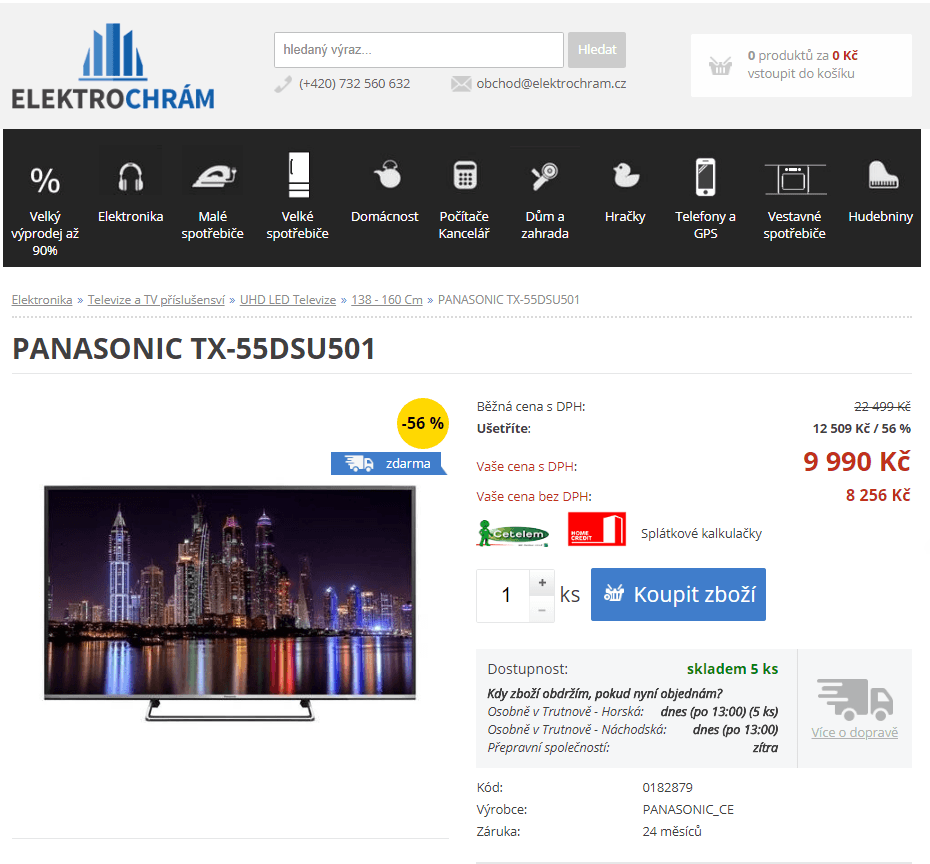Click the skladem 5 ks availability text
The width and height of the screenshot is (930, 864).
click(732, 669)
